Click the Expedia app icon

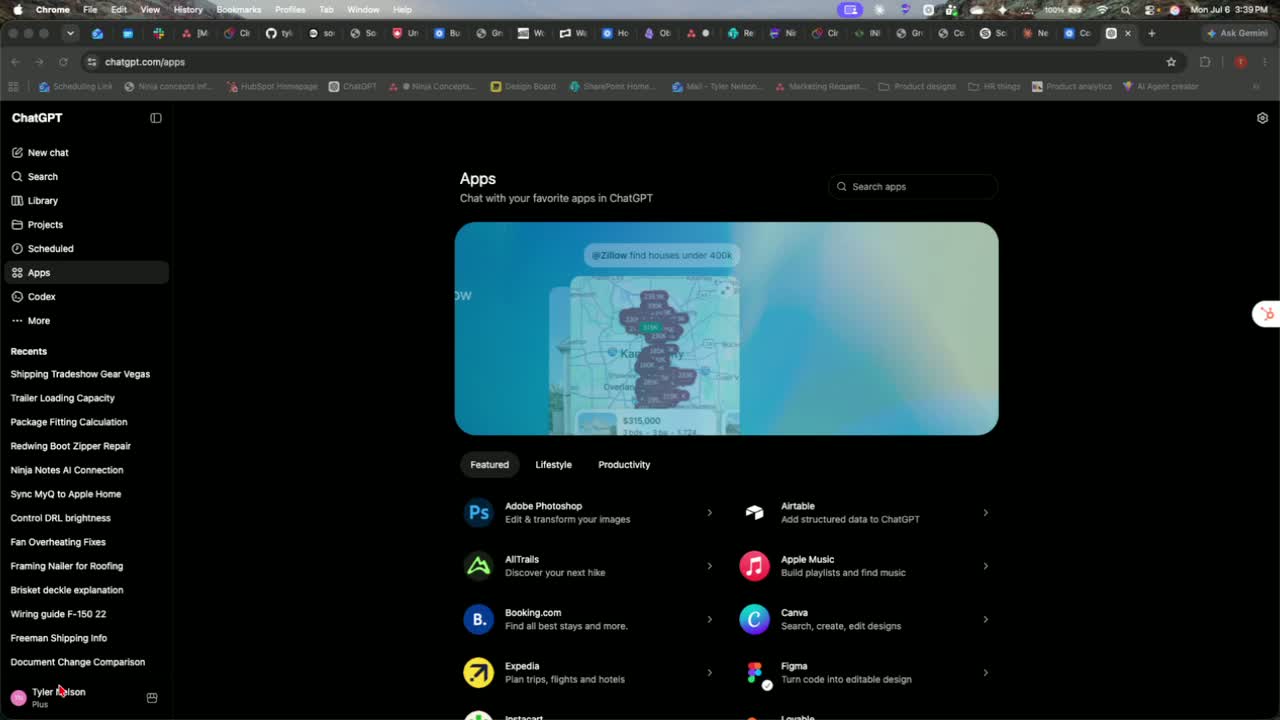pyautogui.click(x=479, y=673)
